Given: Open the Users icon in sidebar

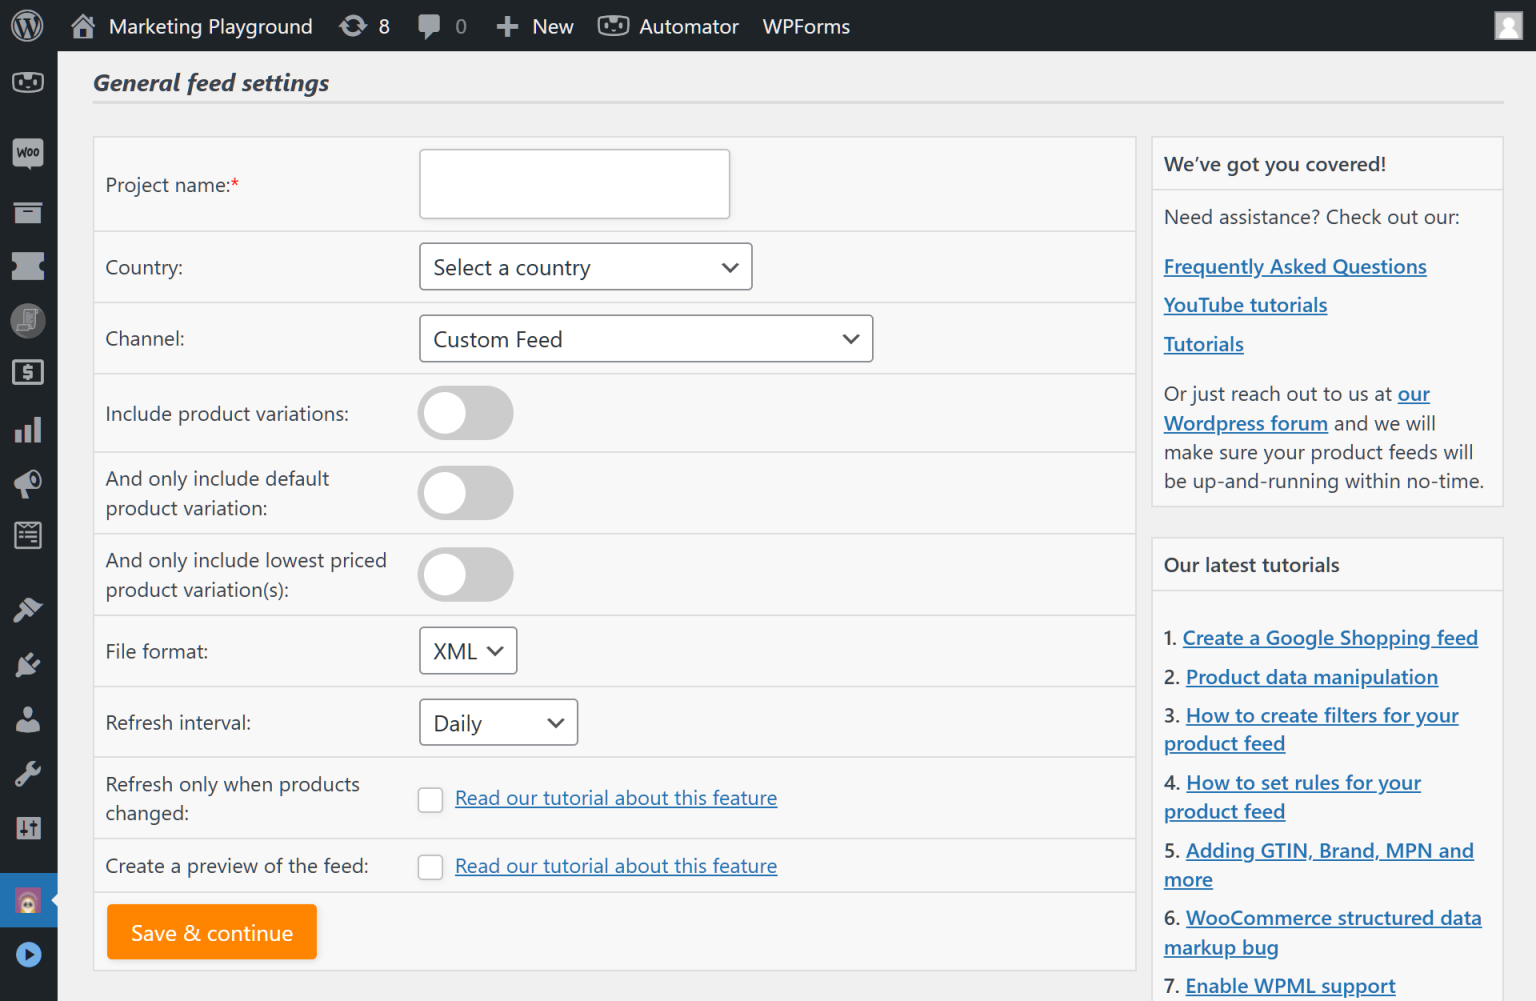Looking at the screenshot, I should [x=27, y=719].
